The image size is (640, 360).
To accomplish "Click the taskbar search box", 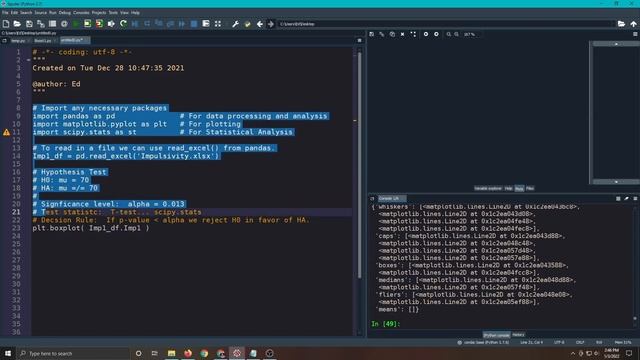I will 73,353.
